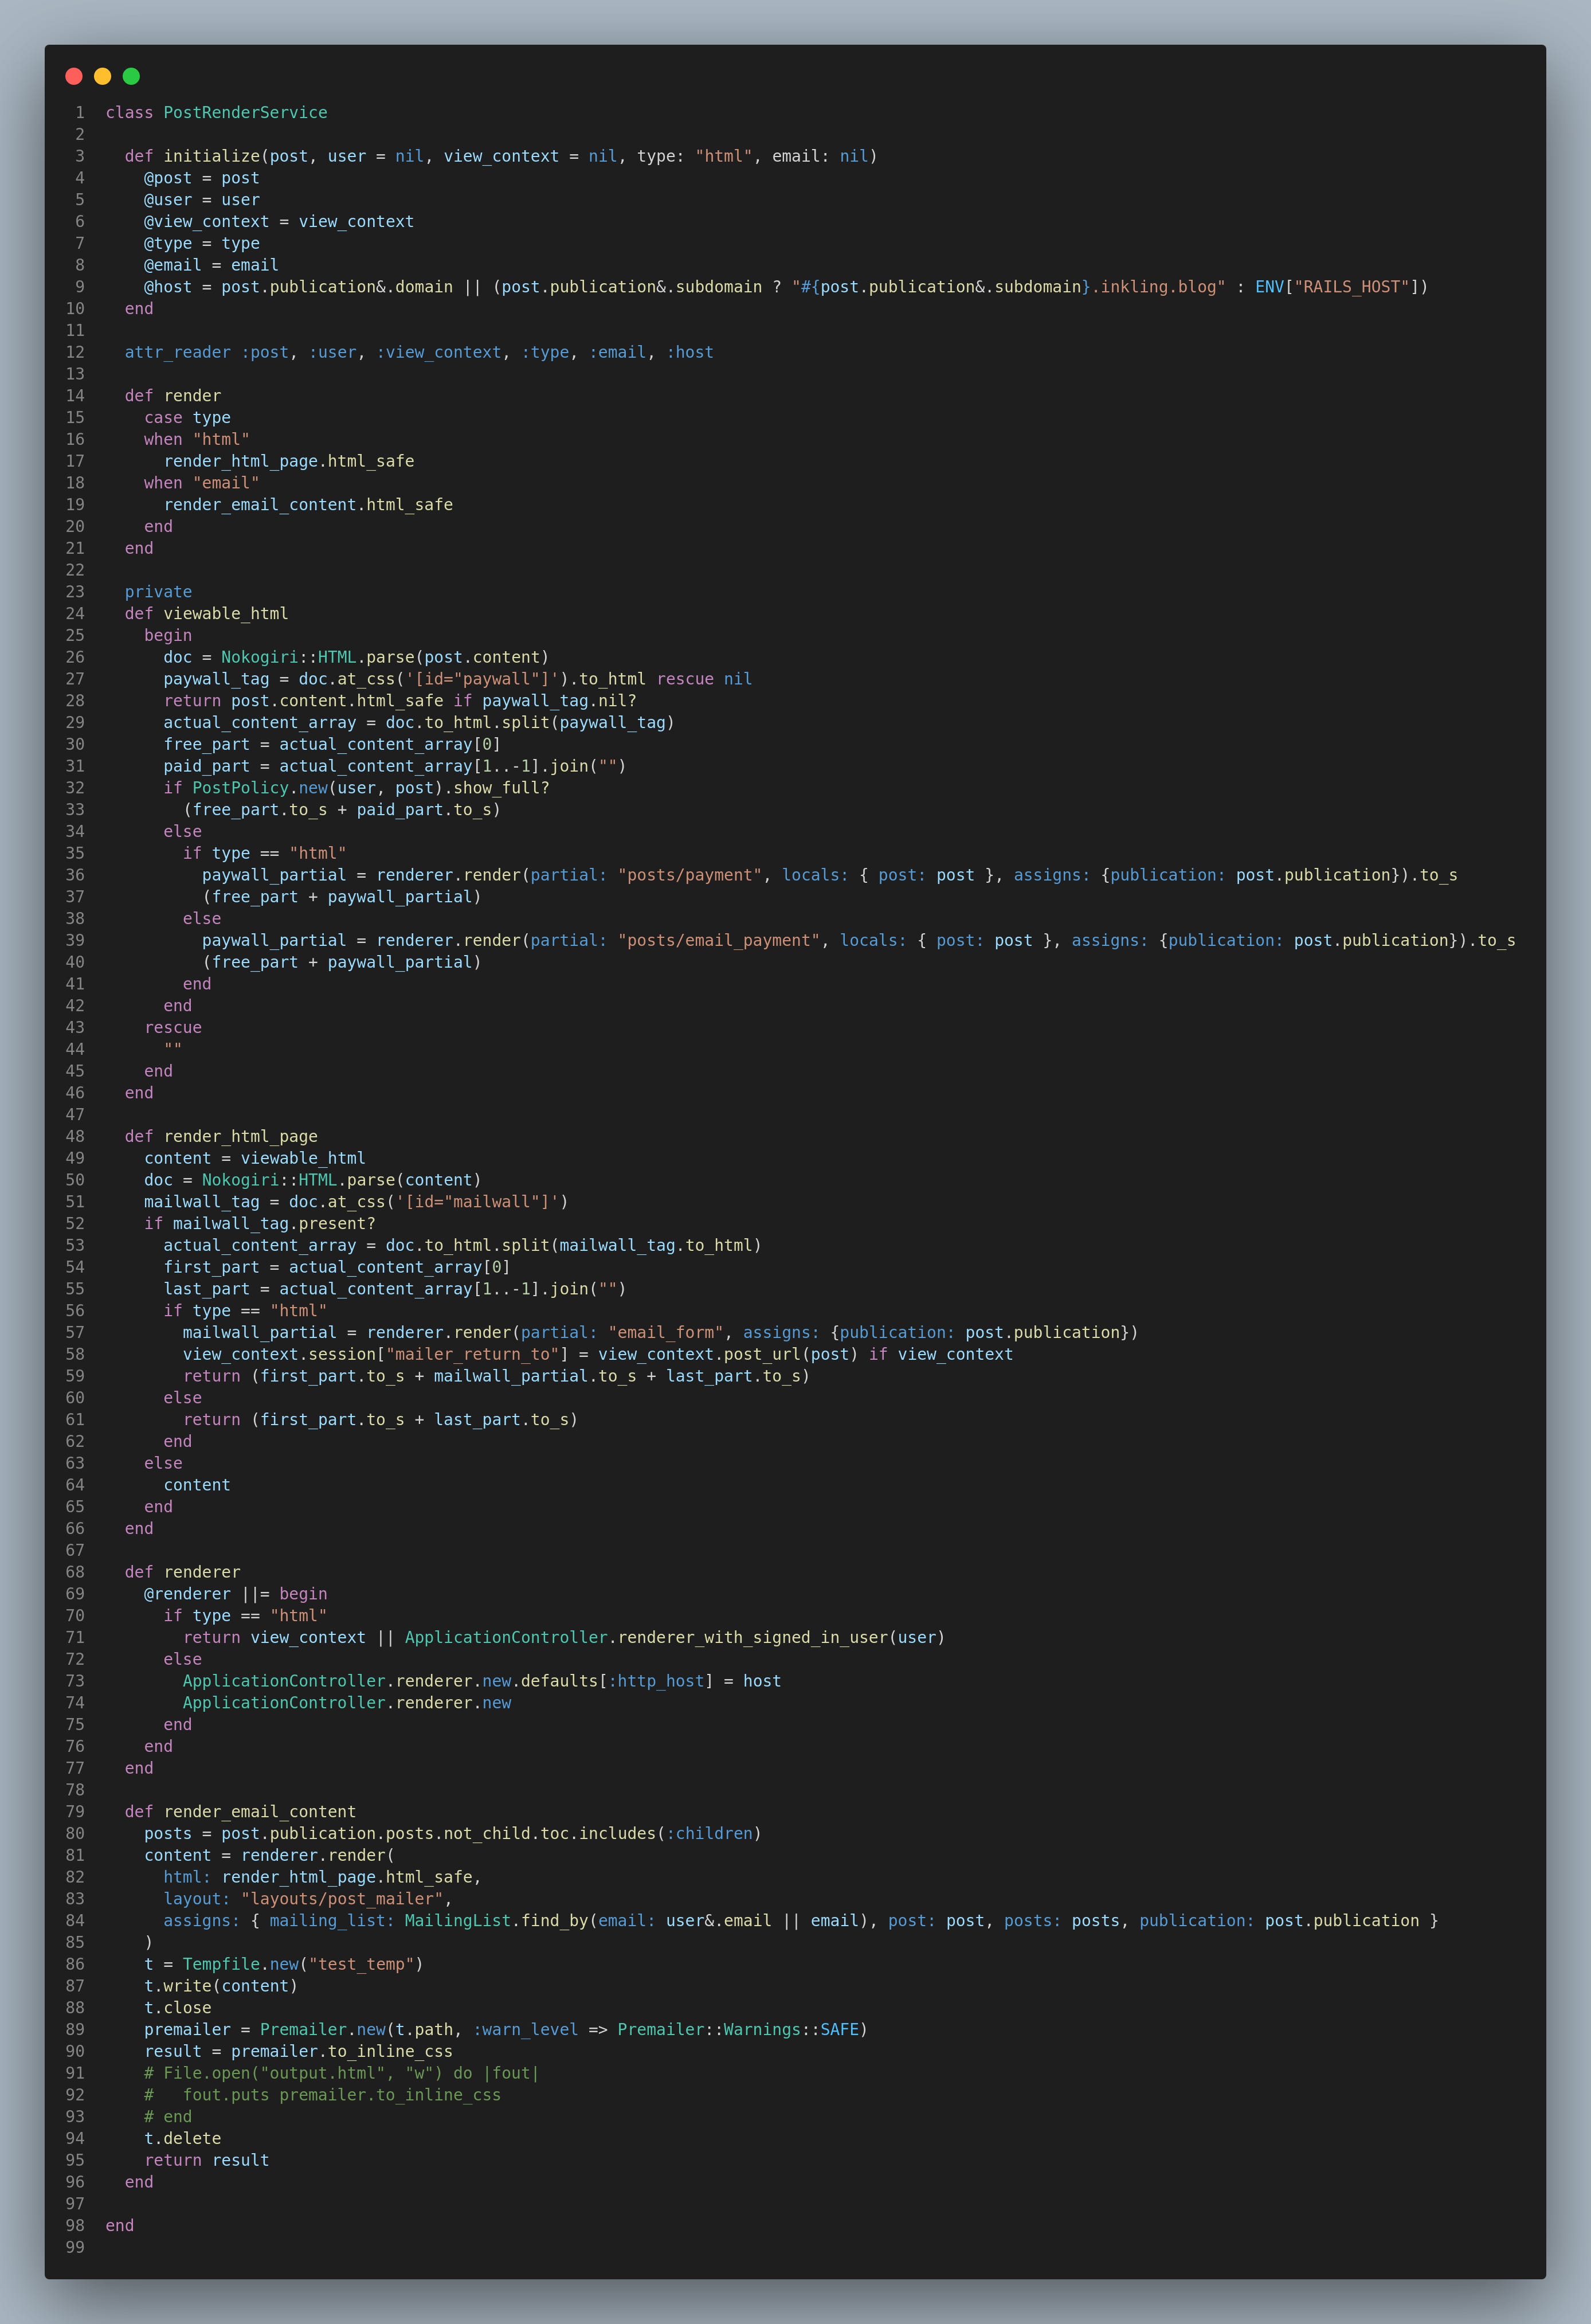The image size is (1591, 2324).
Task: Click 'PostPolicy' class reference on line 32
Action: click(x=240, y=788)
